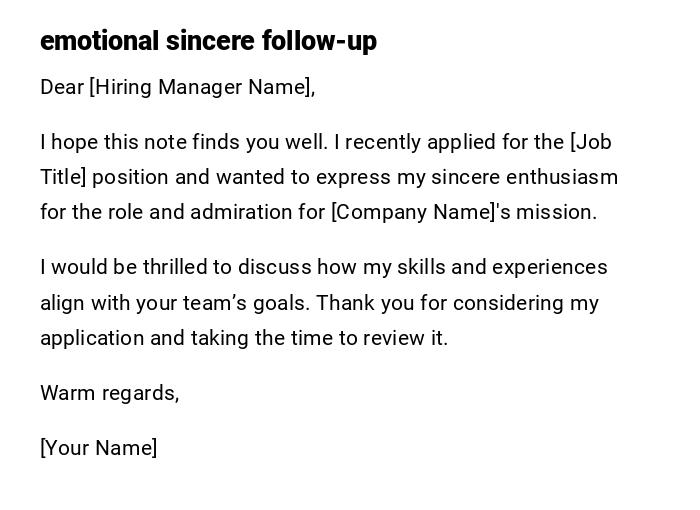This screenshot has height=510, width=700.
Task: Click the "Warm regards," closing line
Action: [x=109, y=393]
